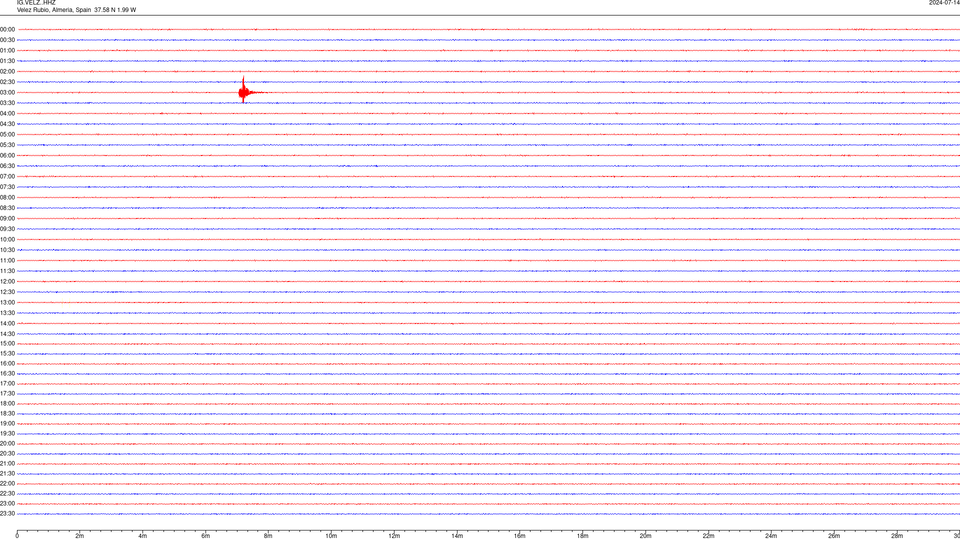Viewport: 960px width, 540px height.
Task: Click the 12:00 time label
Action: [x=7, y=282]
